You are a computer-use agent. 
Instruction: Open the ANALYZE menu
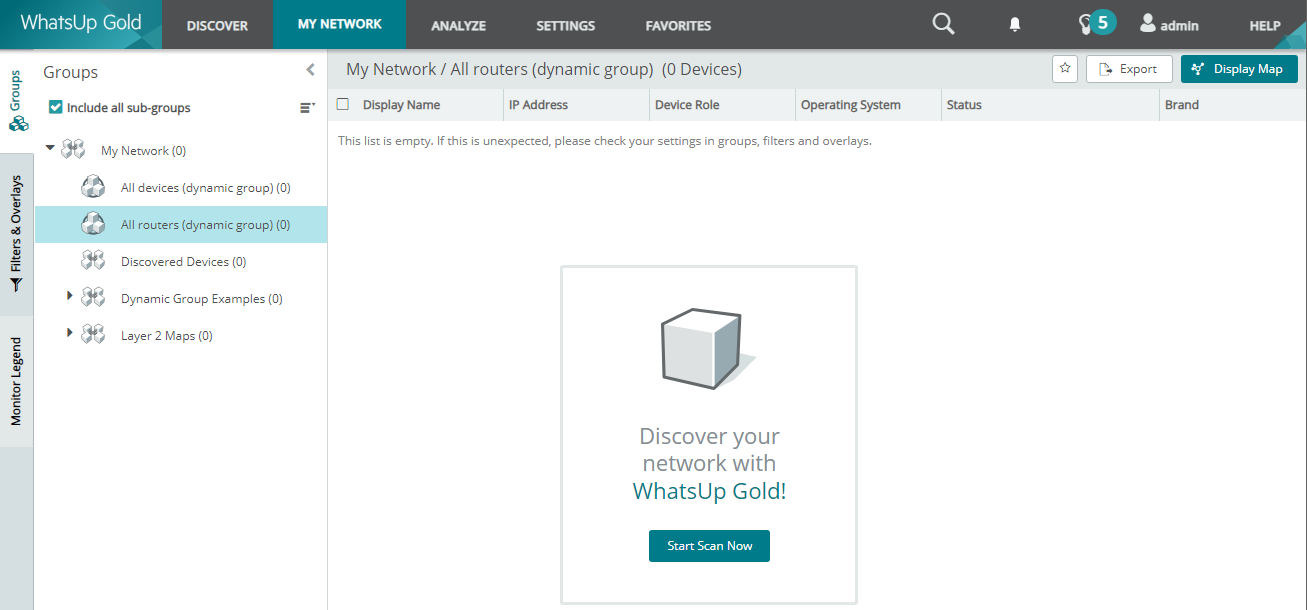[458, 26]
